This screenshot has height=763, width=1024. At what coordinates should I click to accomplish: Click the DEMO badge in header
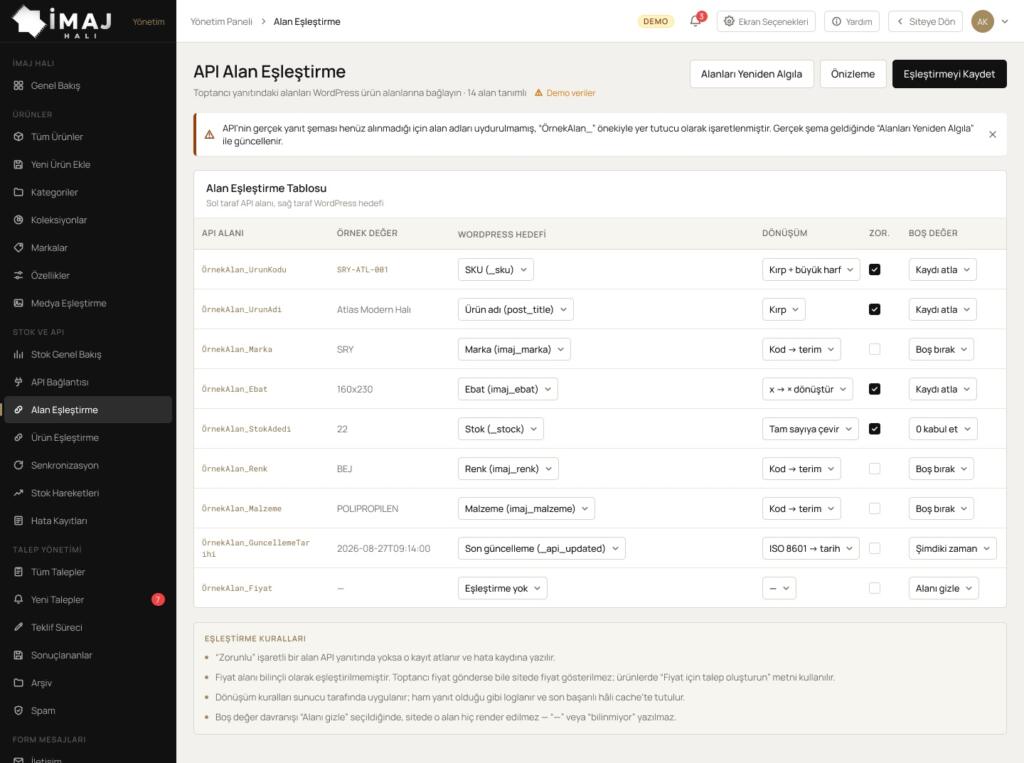(x=655, y=22)
